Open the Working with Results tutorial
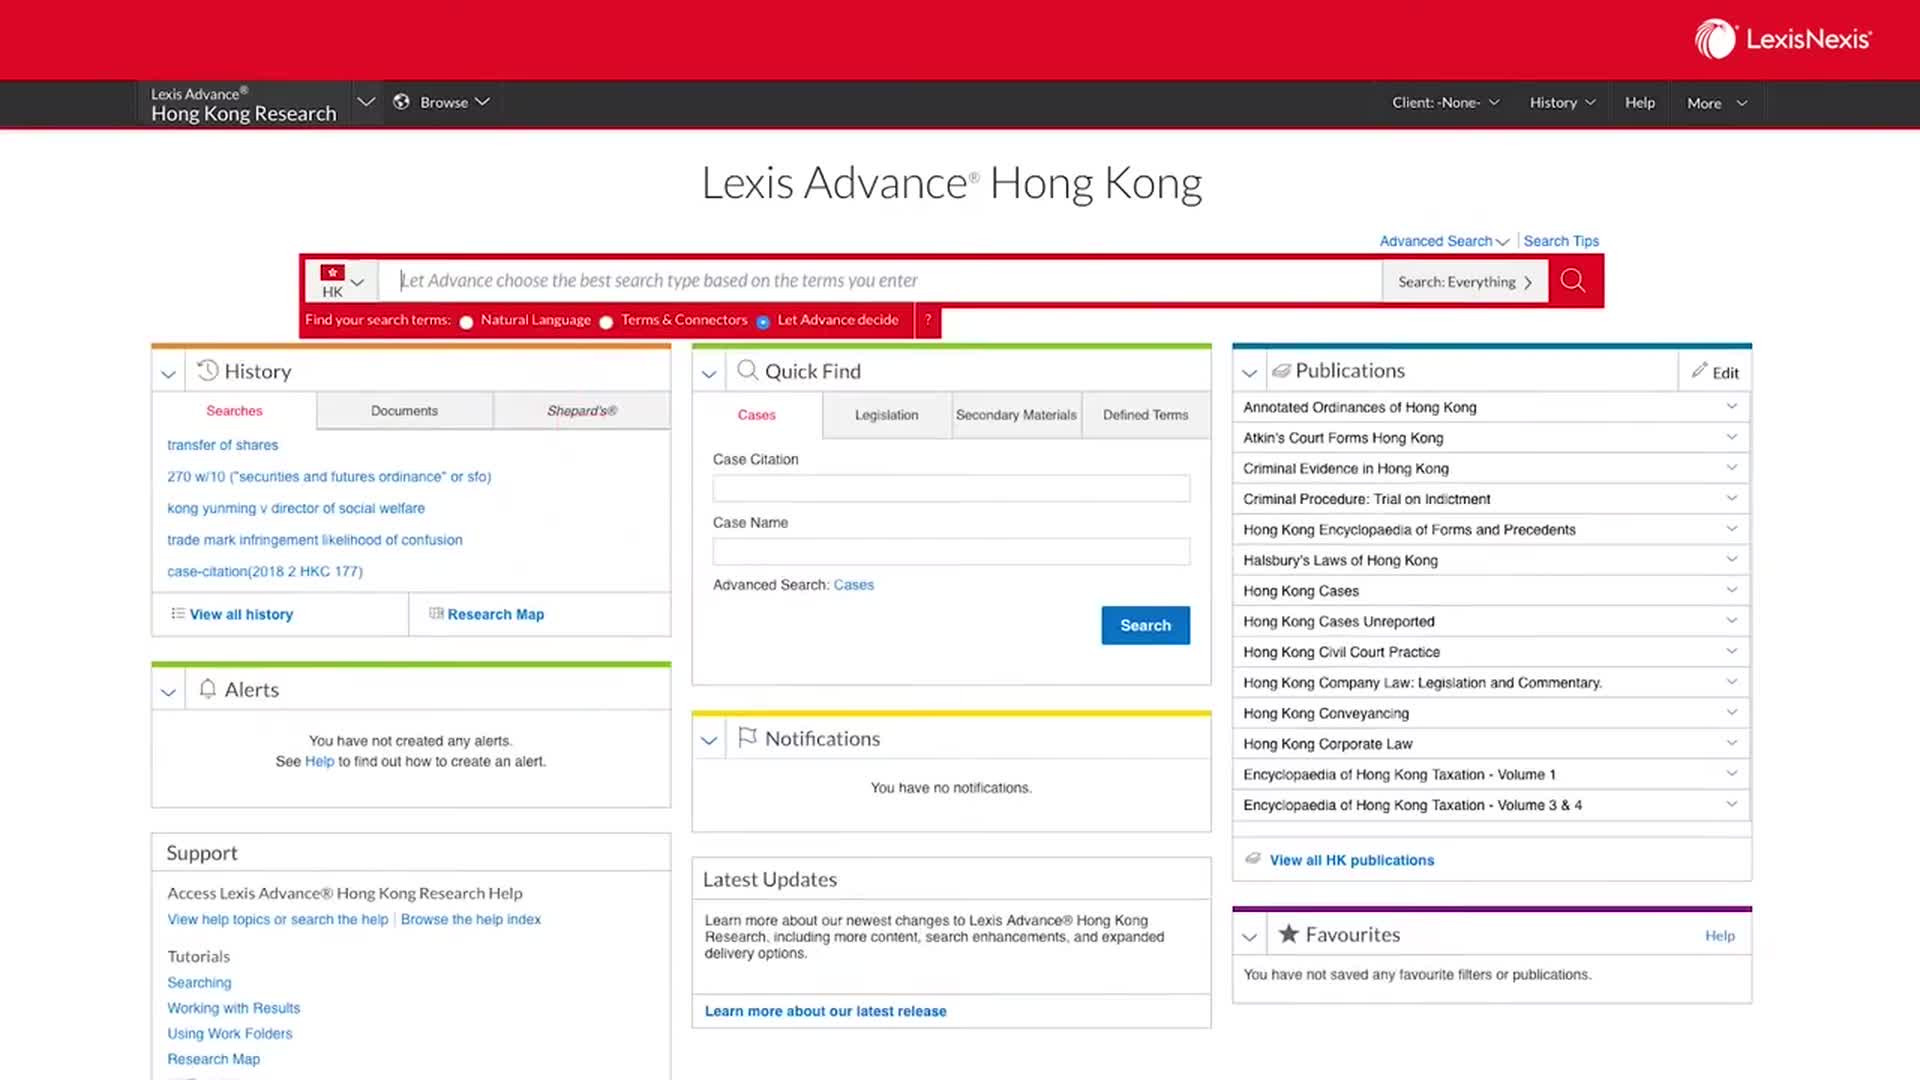The image size is (1920, 1080). pyautogui.click(x=234, y=1008)
